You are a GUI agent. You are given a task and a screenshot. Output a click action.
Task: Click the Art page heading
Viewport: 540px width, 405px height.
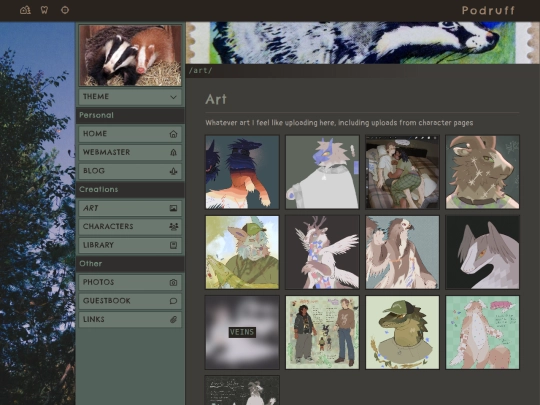click(216, 100)
